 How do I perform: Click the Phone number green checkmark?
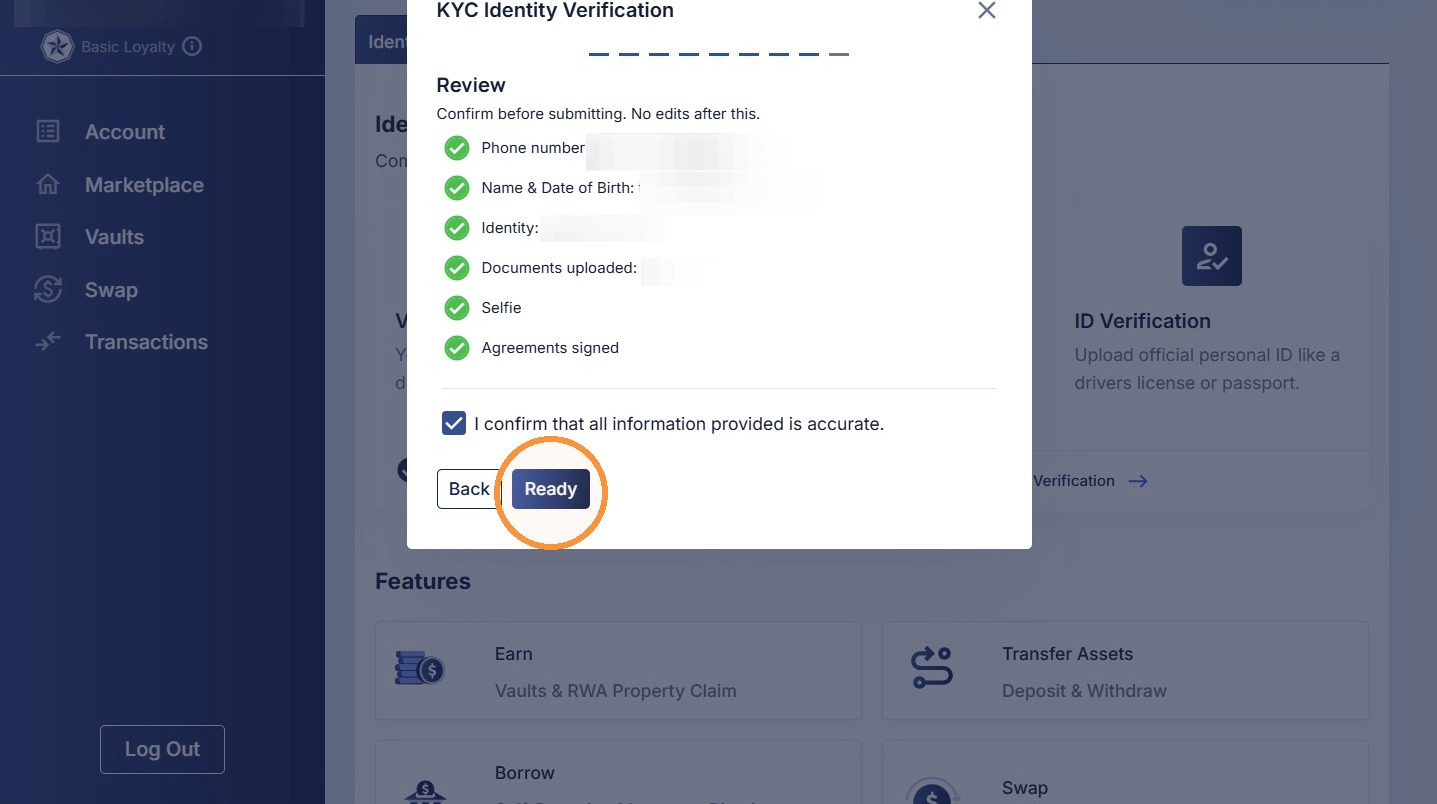457,148
